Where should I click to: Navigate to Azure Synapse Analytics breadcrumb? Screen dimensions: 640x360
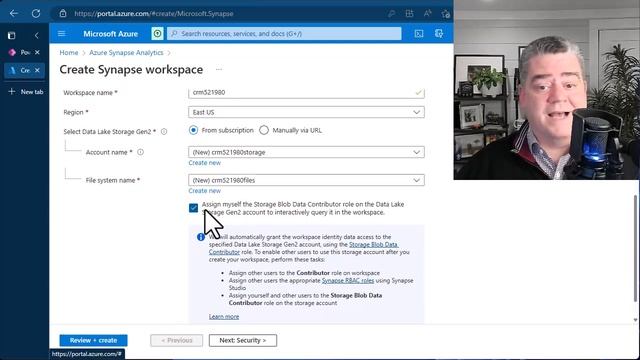pos(126,53)
